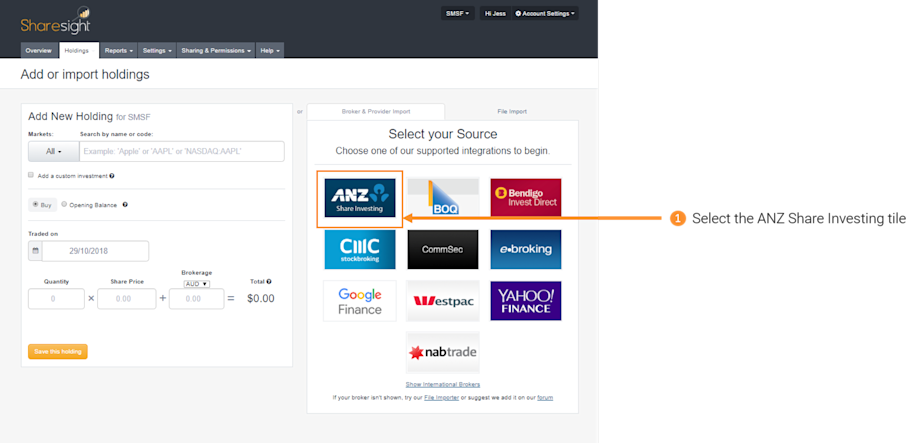The width and height of the screenshot is (917, 443).
Task: Expand Sharing & Permissions menu
Action: point(216,51)
